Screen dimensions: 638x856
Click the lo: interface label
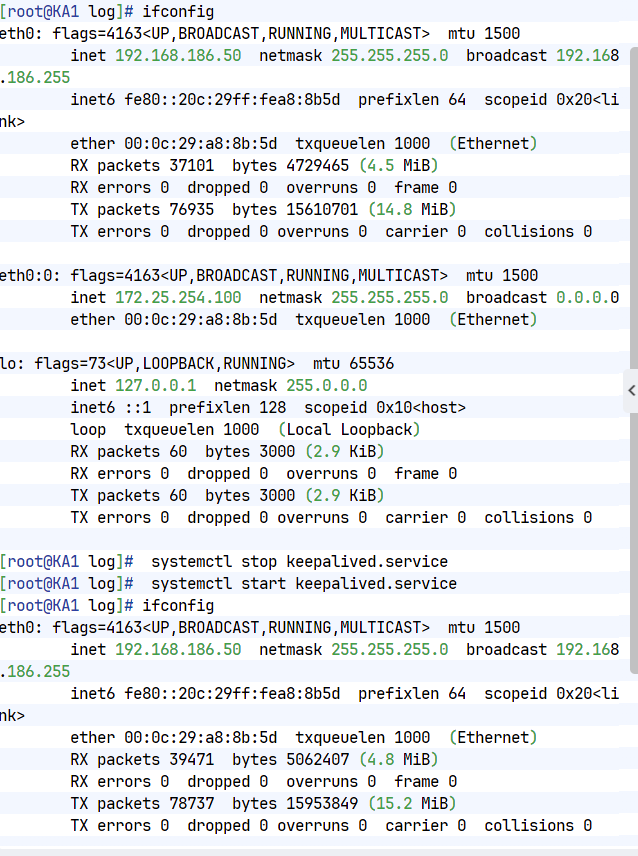tap(12, 364)
